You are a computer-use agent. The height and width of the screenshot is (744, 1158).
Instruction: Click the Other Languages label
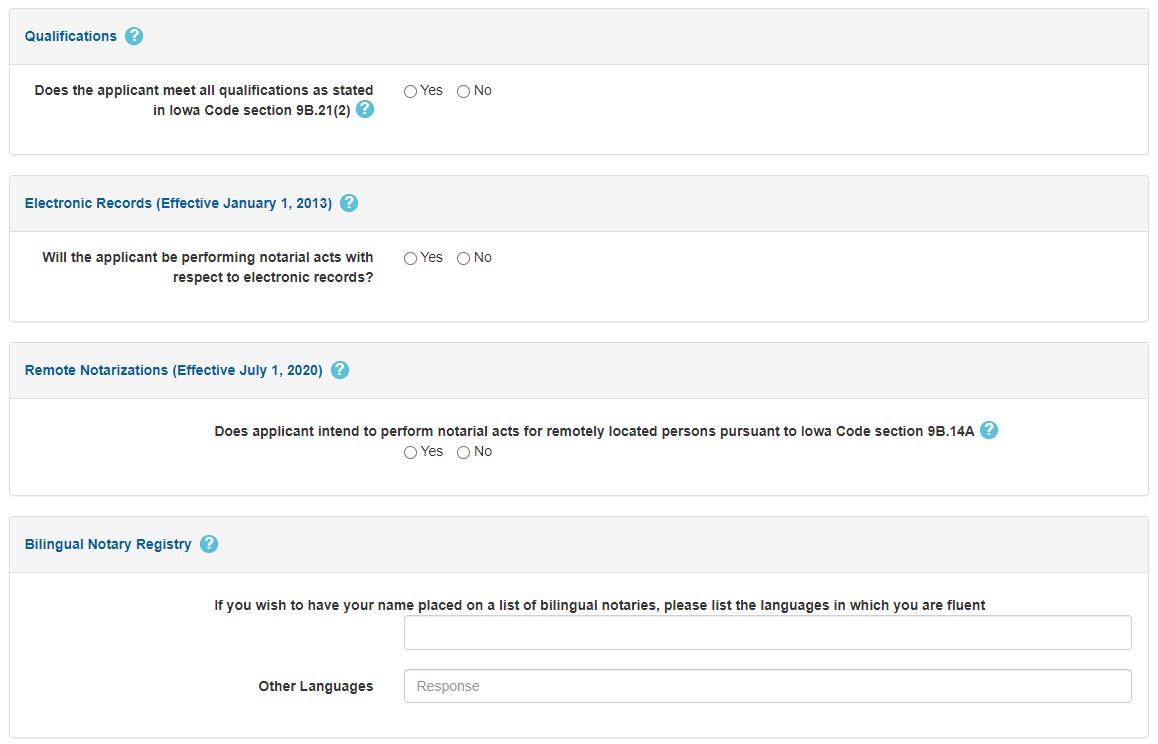point(315,686)
